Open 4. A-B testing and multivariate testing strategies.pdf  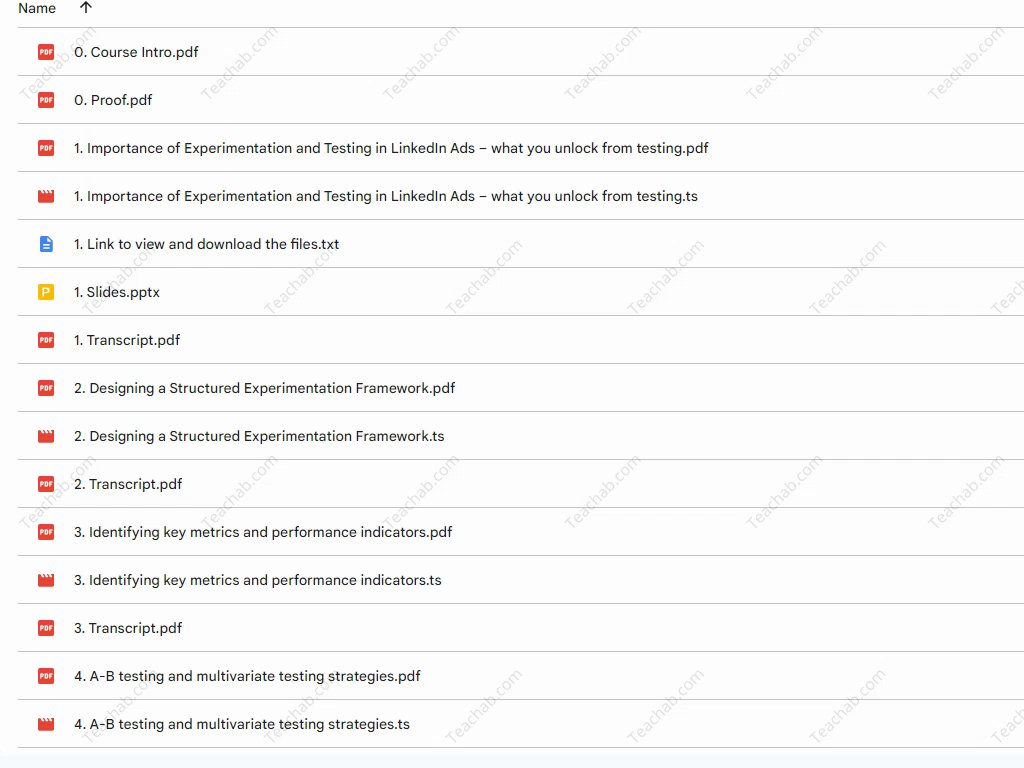pyautogui.click(x=247, y=676)
